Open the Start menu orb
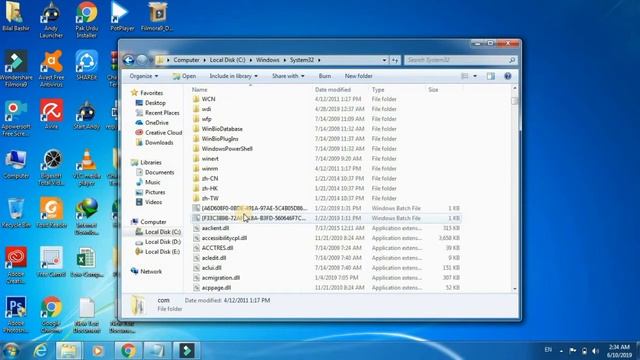The image size is (640, 360). [11, 351]
